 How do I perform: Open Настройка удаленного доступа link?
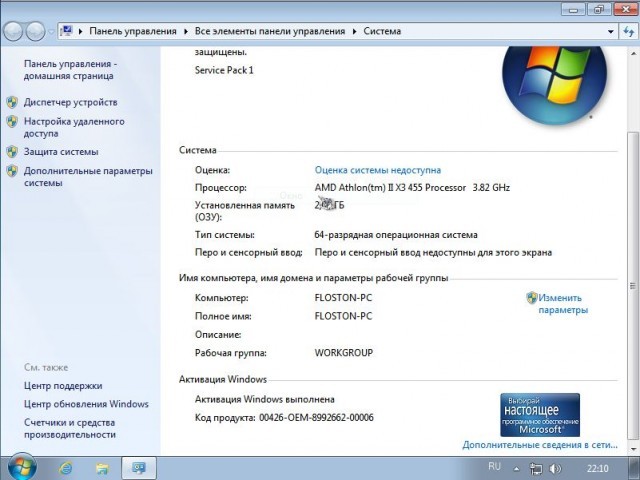[x=74, y=127]
